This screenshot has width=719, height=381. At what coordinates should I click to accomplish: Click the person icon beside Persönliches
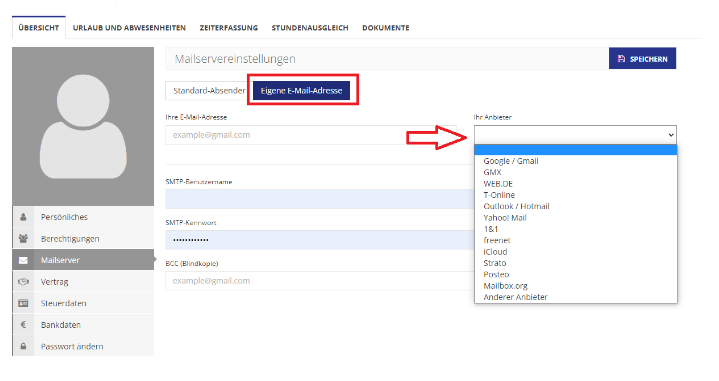(23, 217)
